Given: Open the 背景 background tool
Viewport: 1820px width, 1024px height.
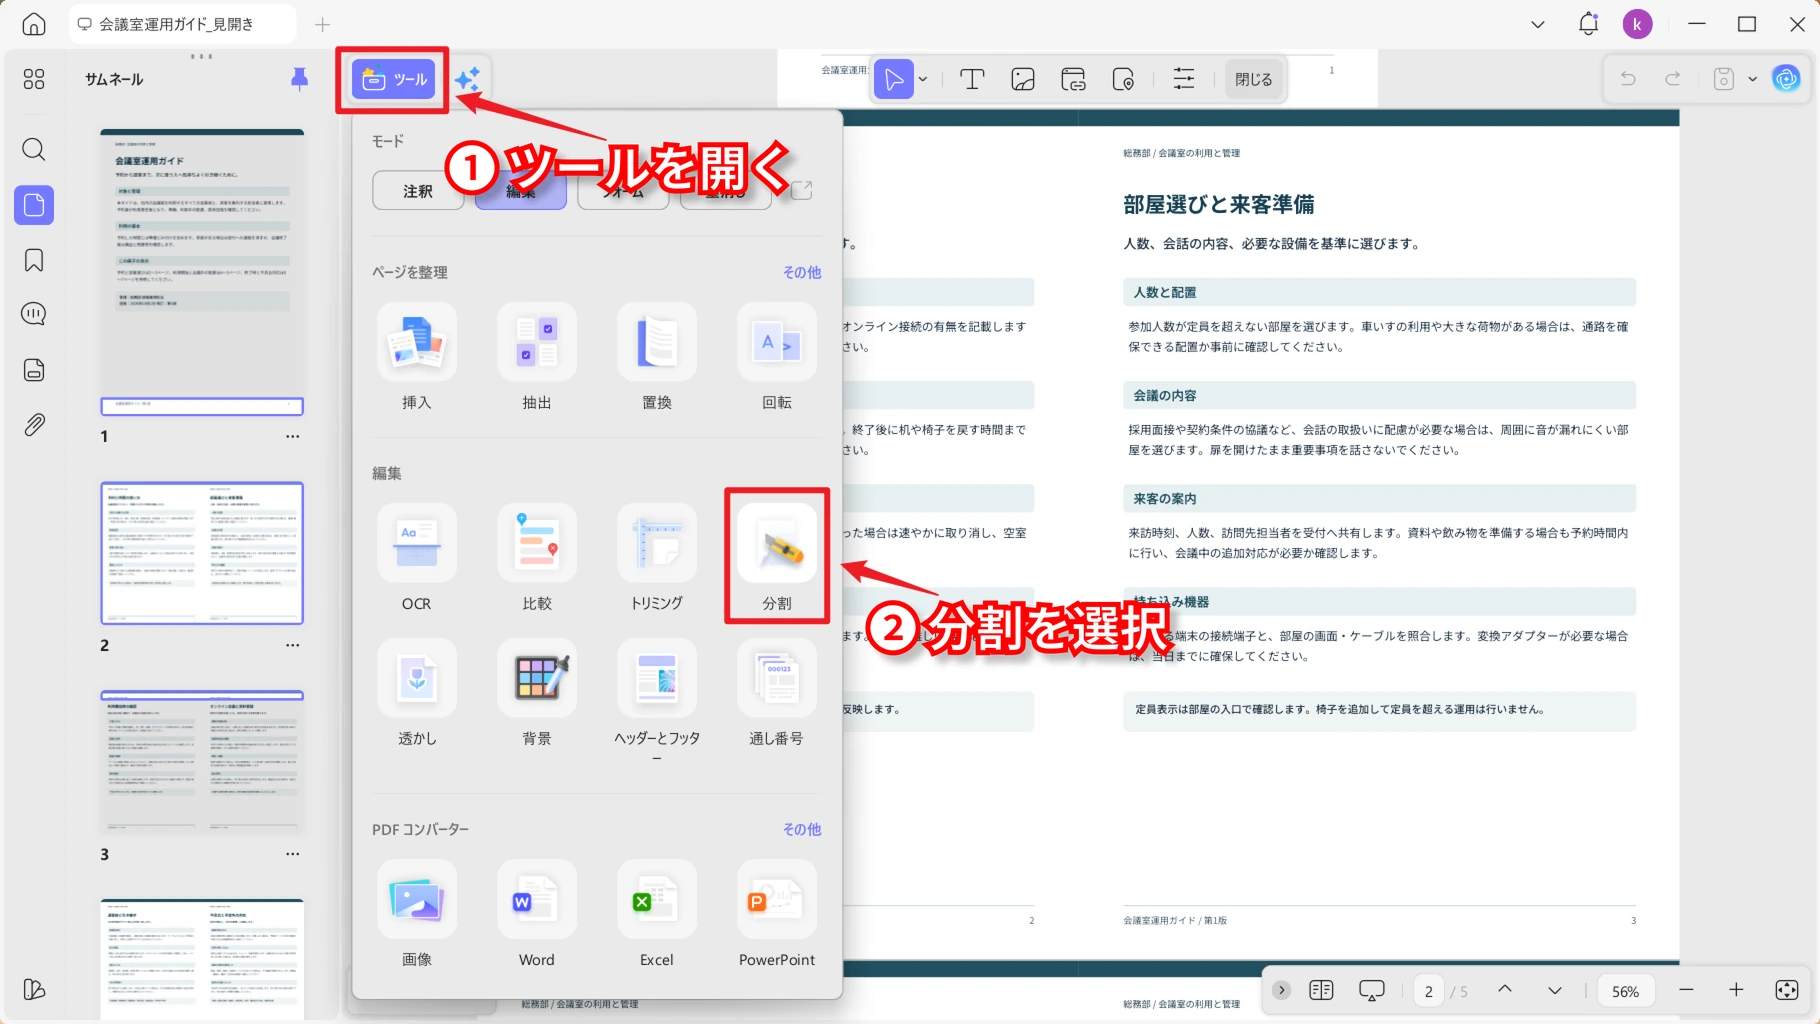Looking at the screenshot, I should (537, 693).
